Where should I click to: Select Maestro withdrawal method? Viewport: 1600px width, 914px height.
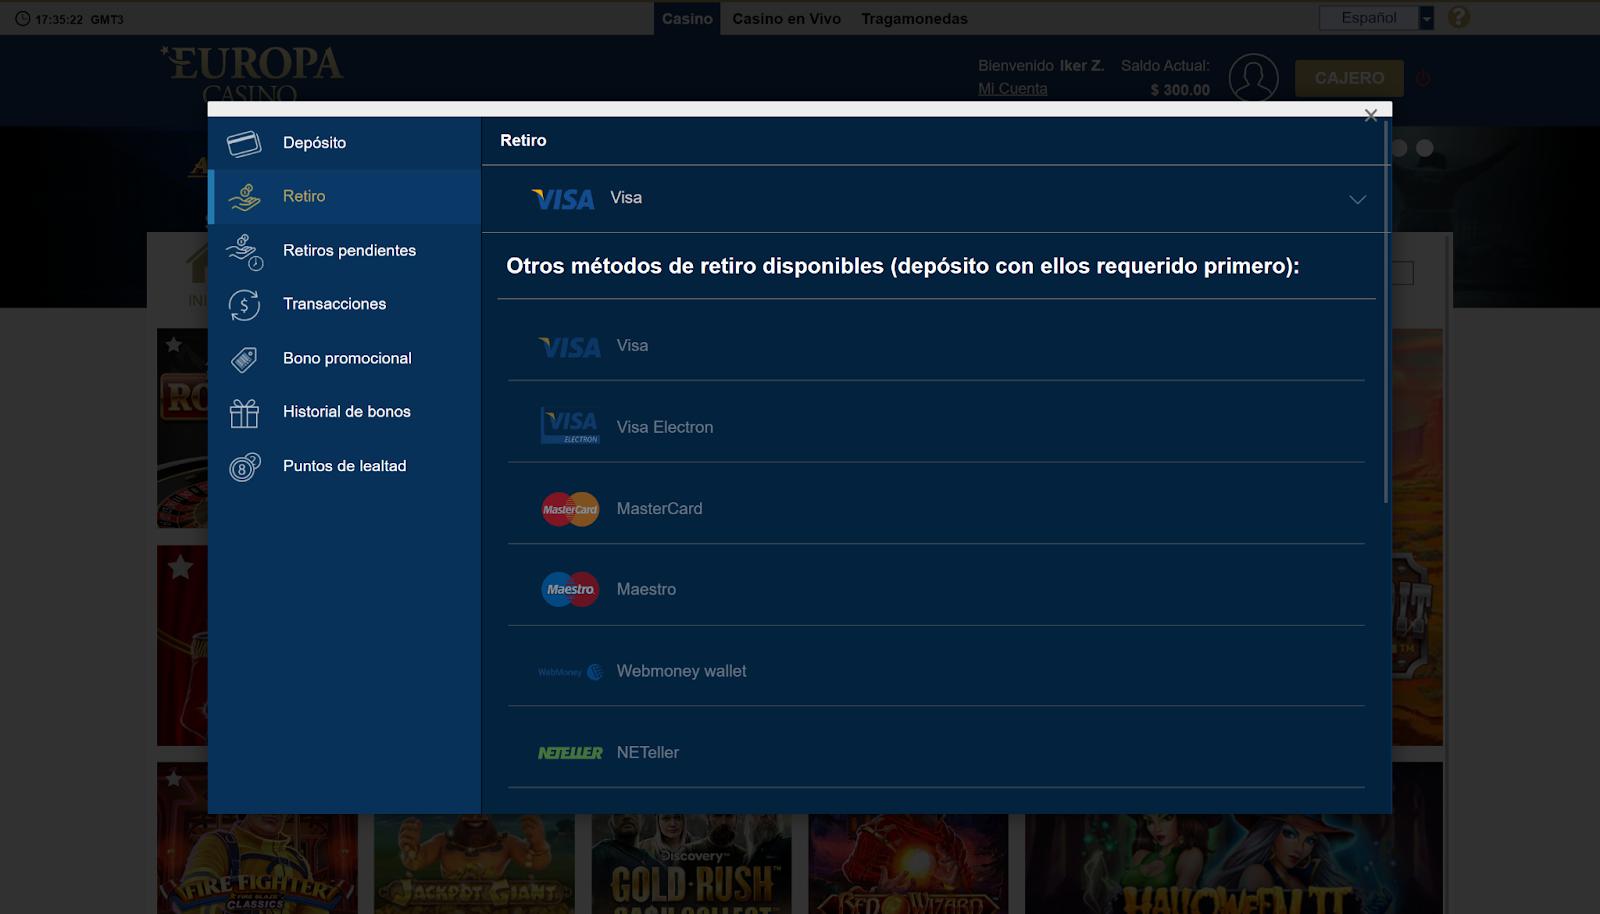point(936,590)
